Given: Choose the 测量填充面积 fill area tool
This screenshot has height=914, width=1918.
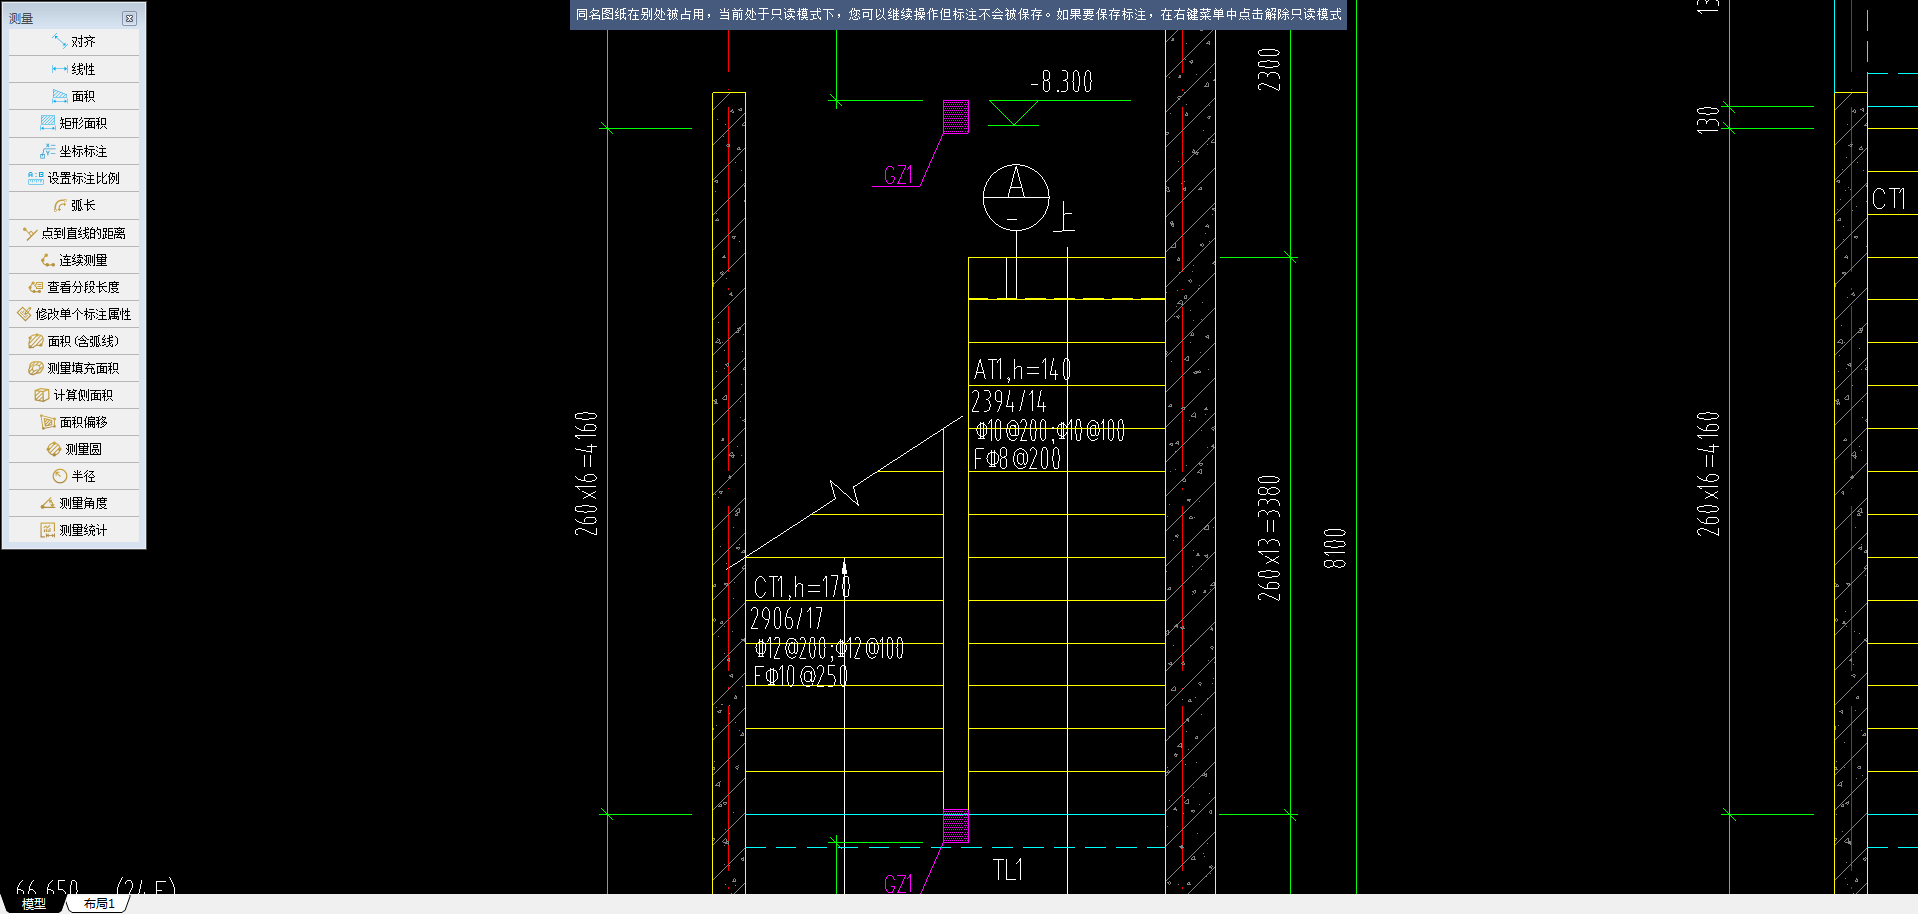Looking at the screenshot, I should coord(74,368).
